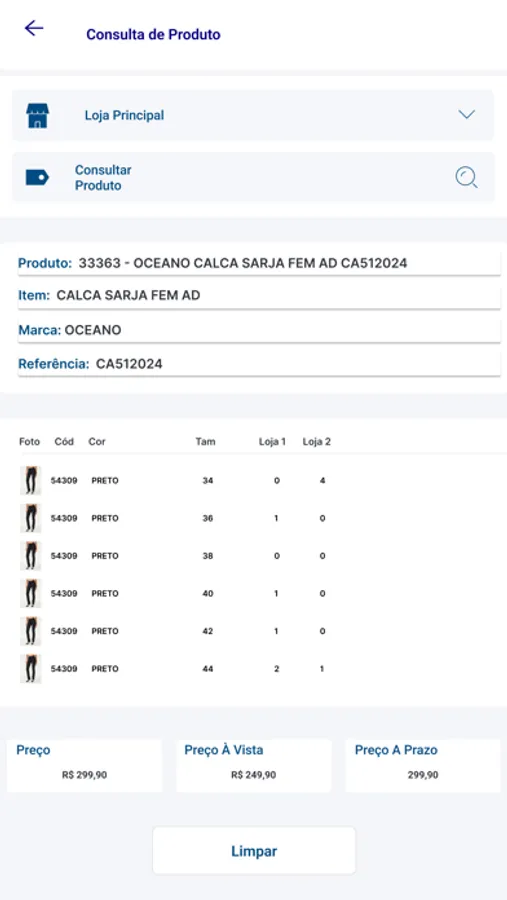Click size value 40 in the table
This screenshot has width=507, height=900.
[x=208, y=593]
